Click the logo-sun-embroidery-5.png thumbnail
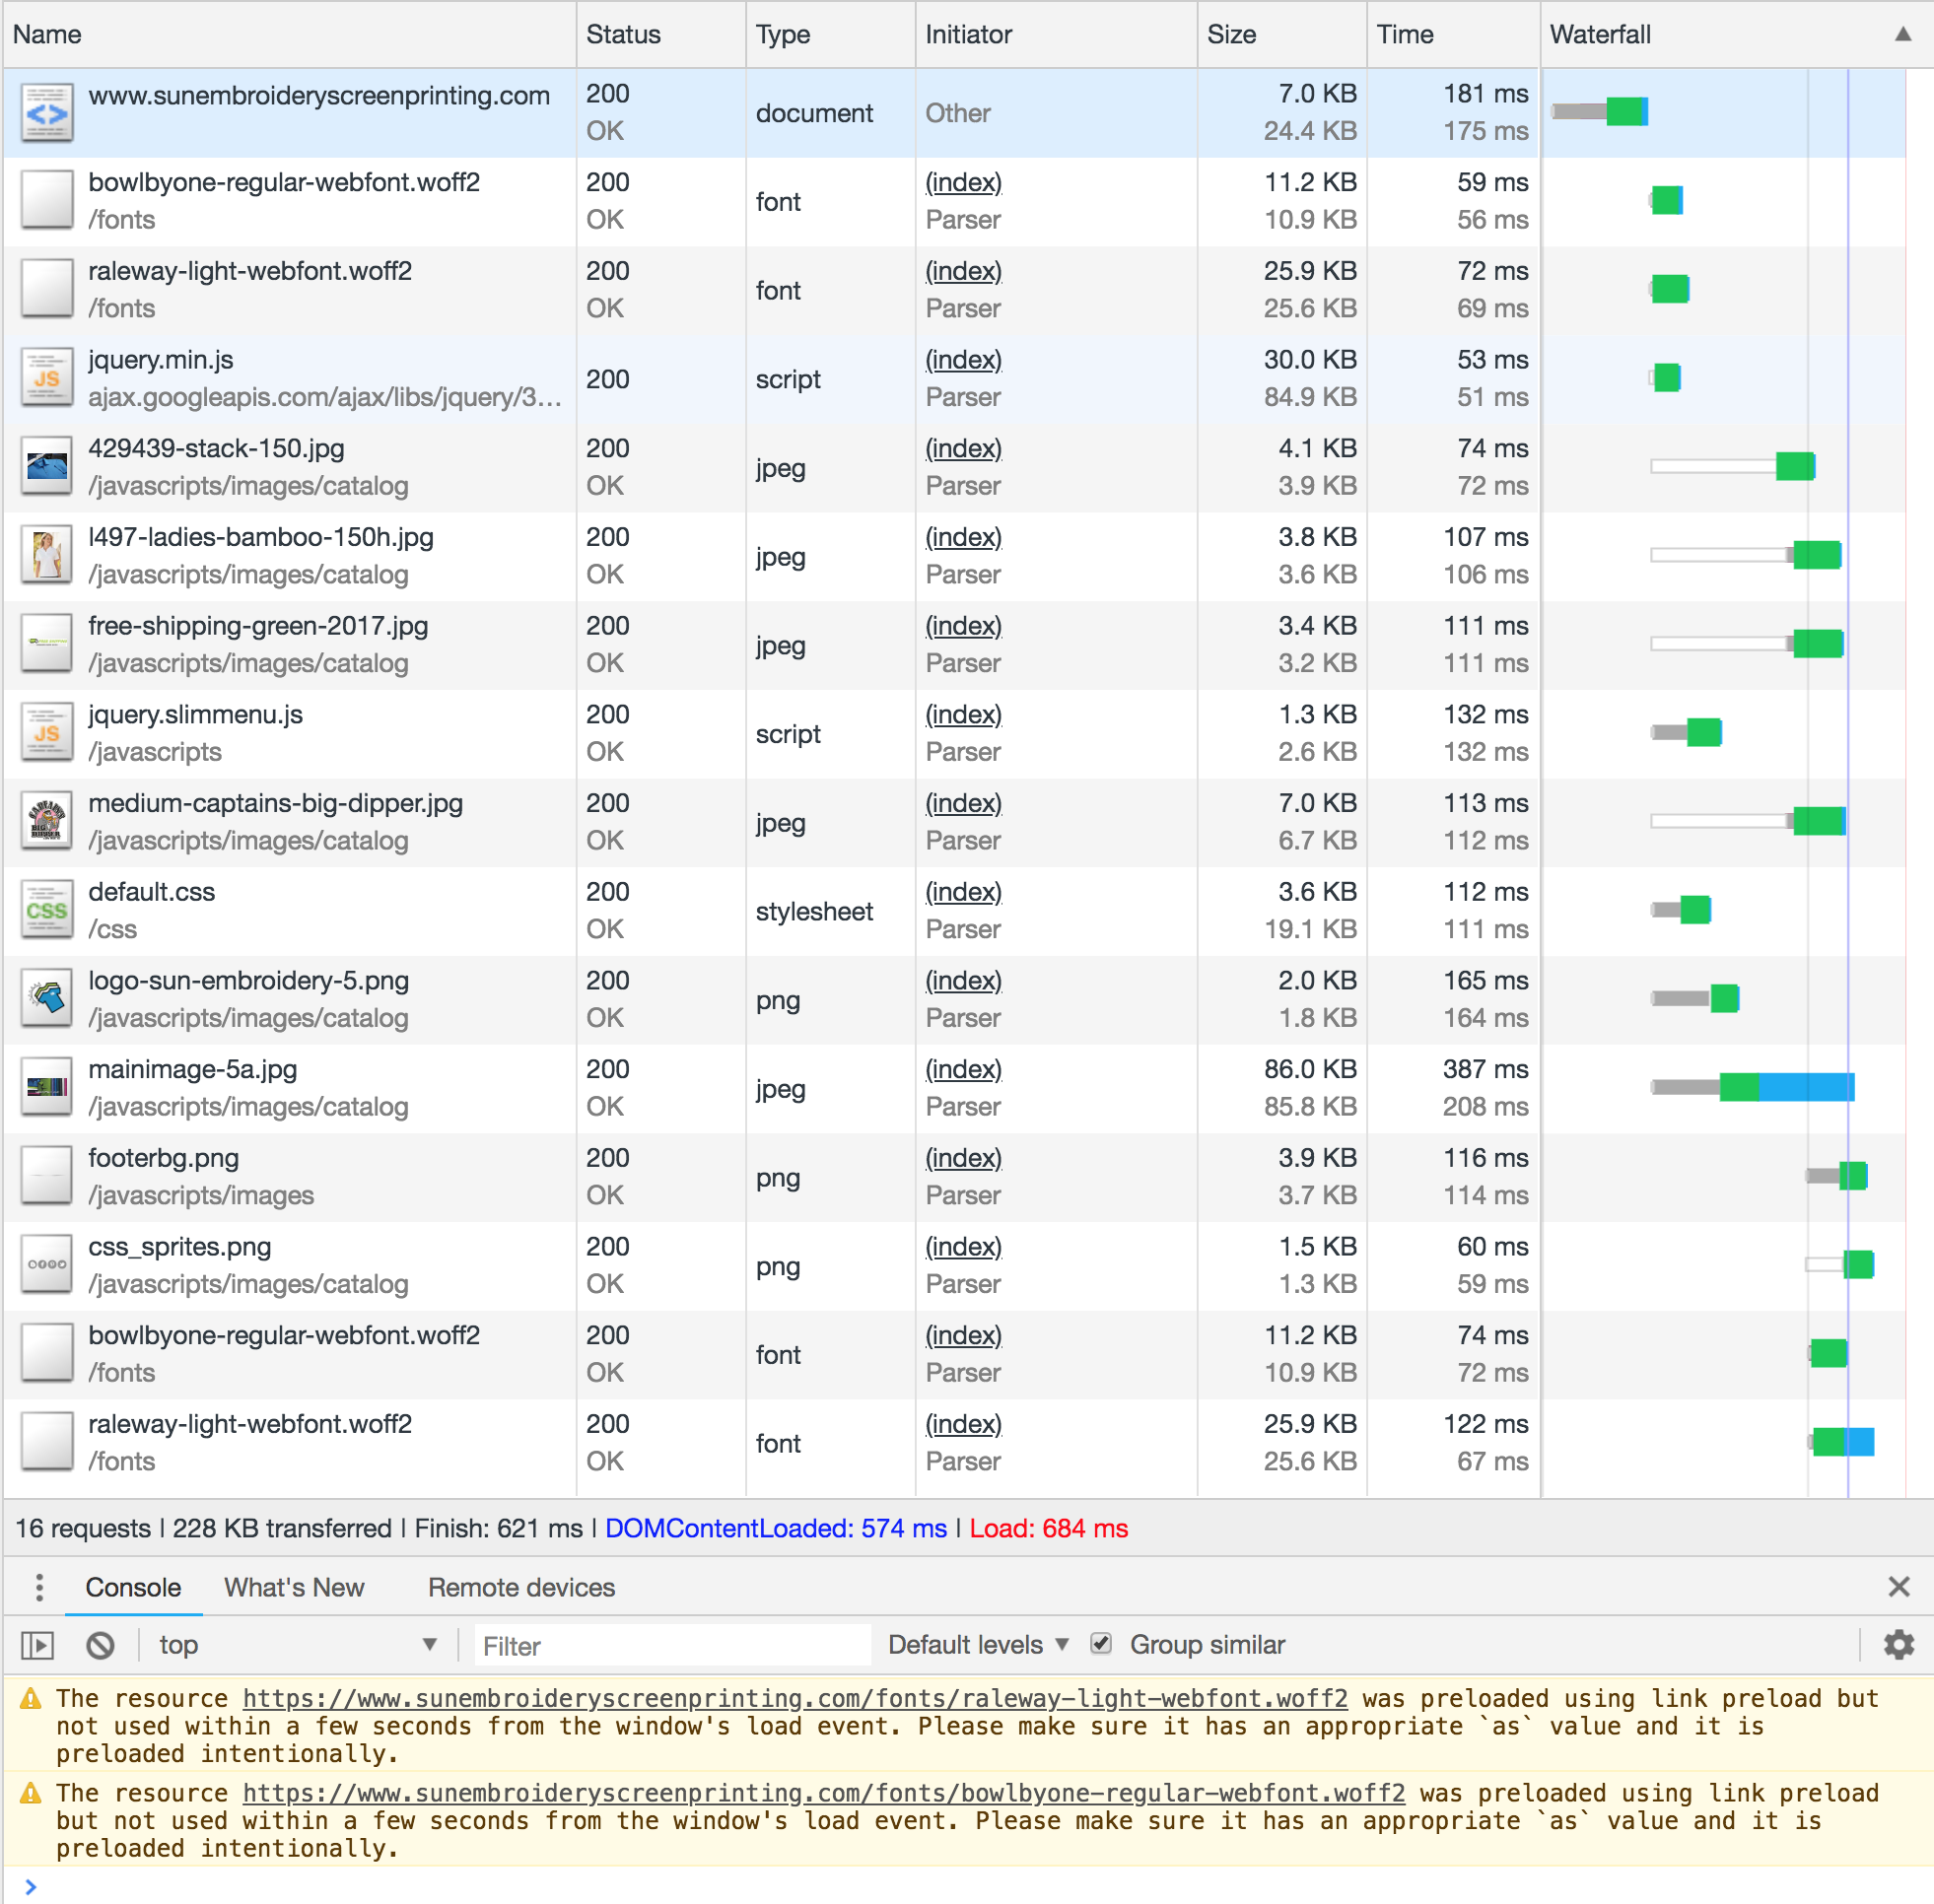The width and height of the screenshot is (1934, 1904). coord(47,999)
